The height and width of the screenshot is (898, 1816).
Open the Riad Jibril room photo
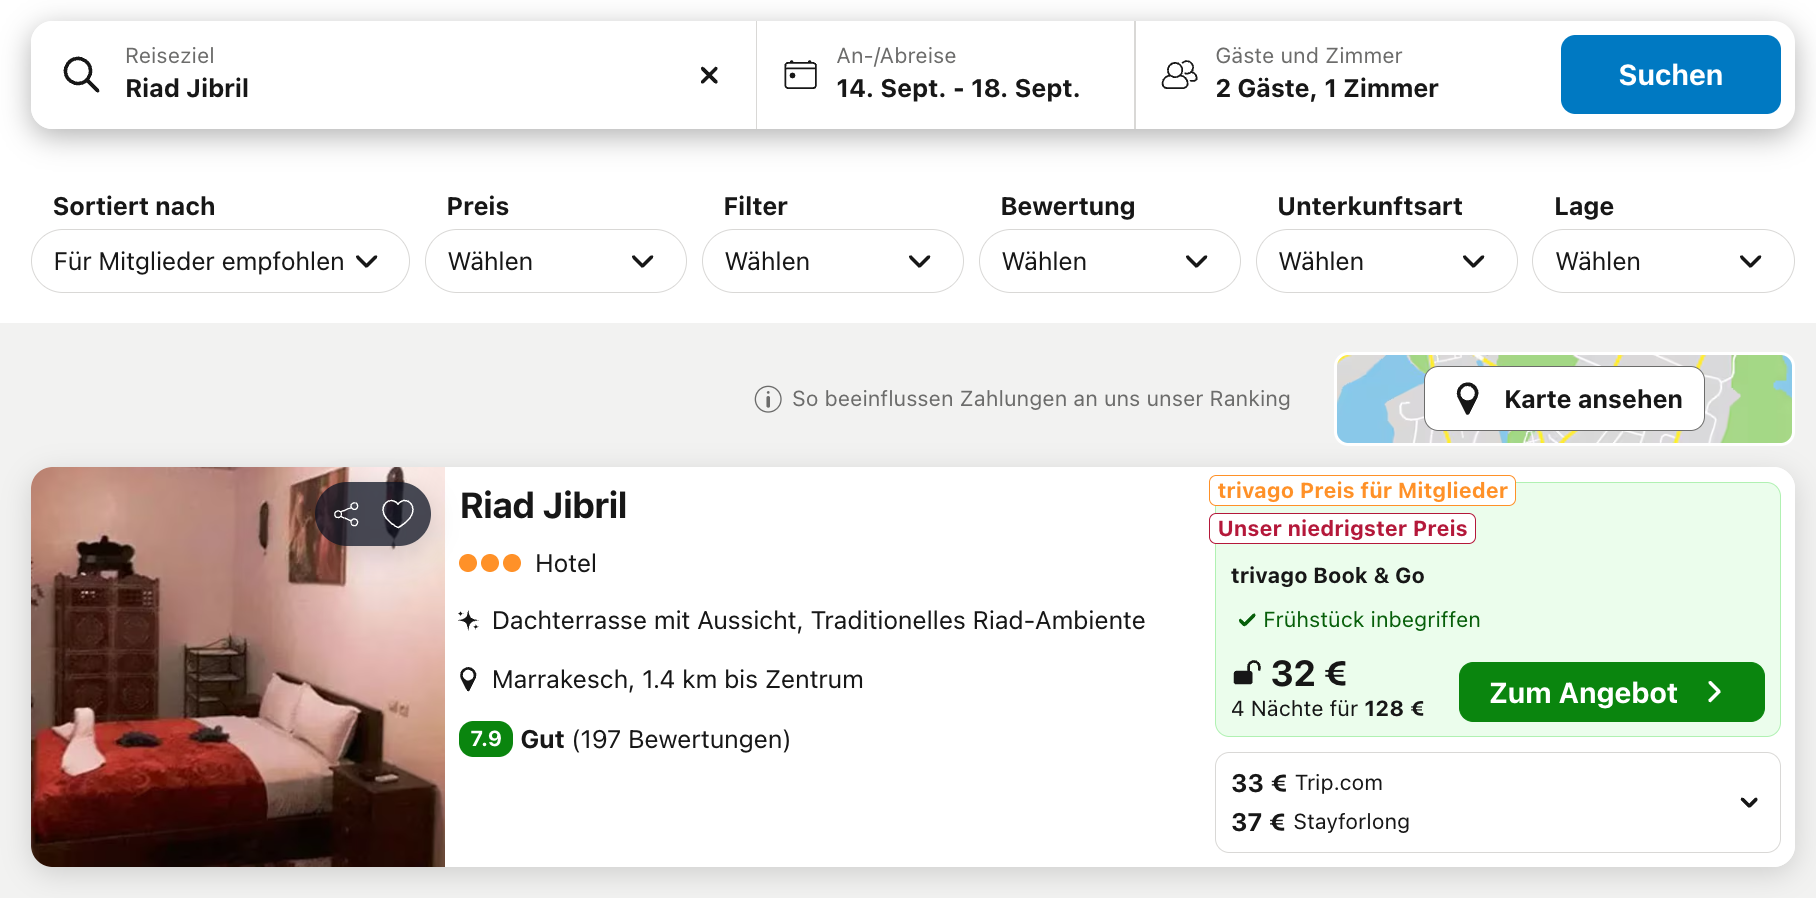click(238, 667)
